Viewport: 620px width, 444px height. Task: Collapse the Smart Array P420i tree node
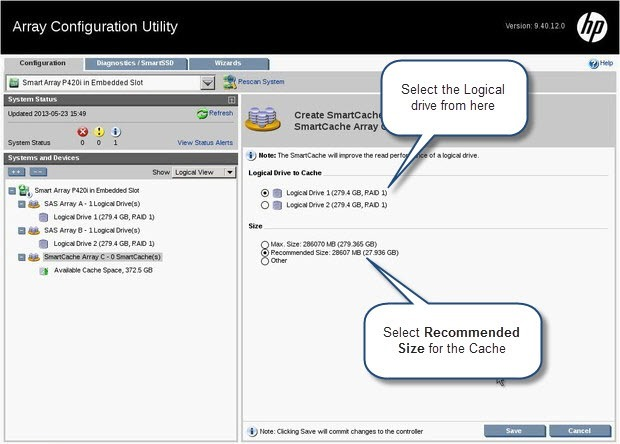[12, 191]
